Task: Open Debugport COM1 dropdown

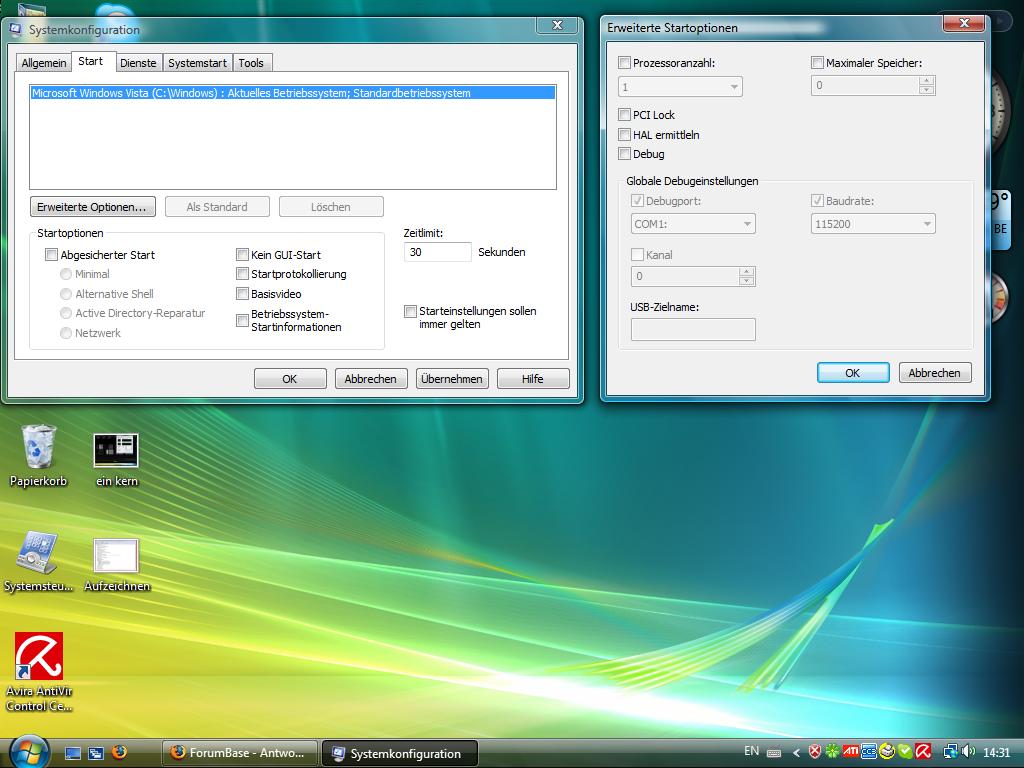Action: [x=693, y=223]
